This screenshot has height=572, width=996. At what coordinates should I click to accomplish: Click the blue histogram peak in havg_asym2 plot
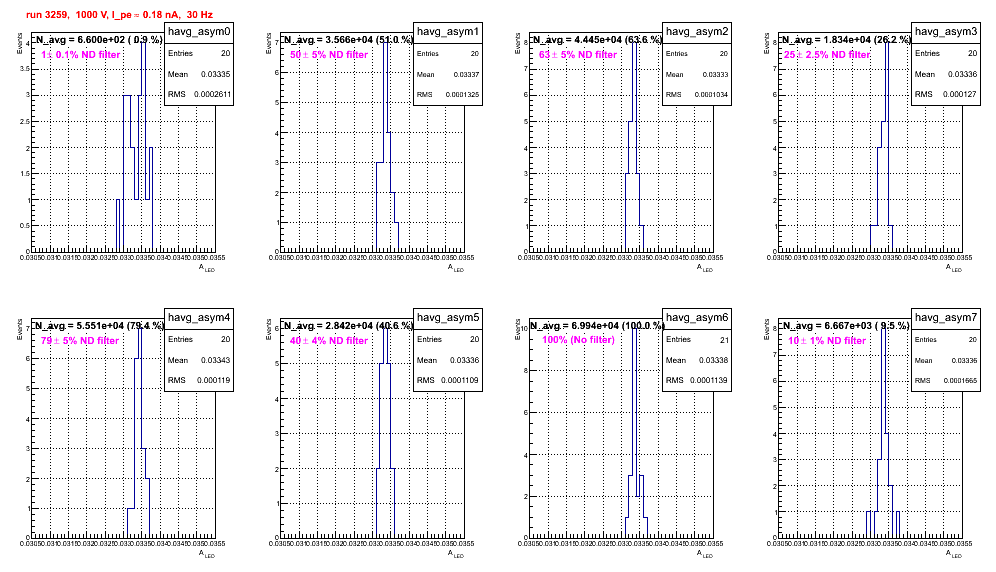[x=635, y=43]
